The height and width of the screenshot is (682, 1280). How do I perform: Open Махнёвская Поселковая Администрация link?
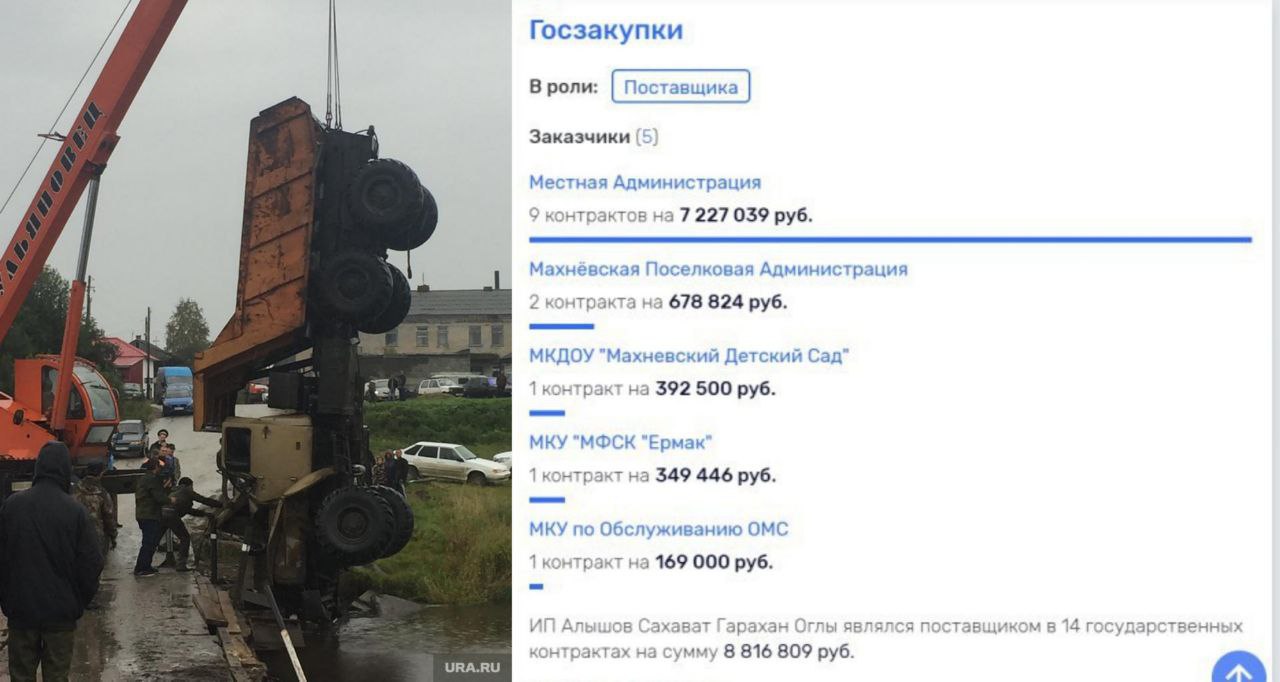718,269
